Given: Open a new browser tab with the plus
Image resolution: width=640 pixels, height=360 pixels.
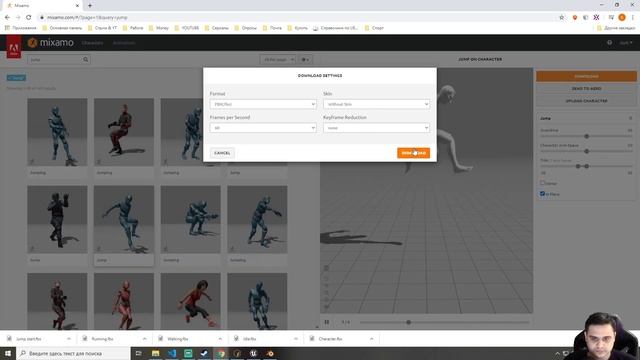Looking at the screenshot, I should pos(90,6).
